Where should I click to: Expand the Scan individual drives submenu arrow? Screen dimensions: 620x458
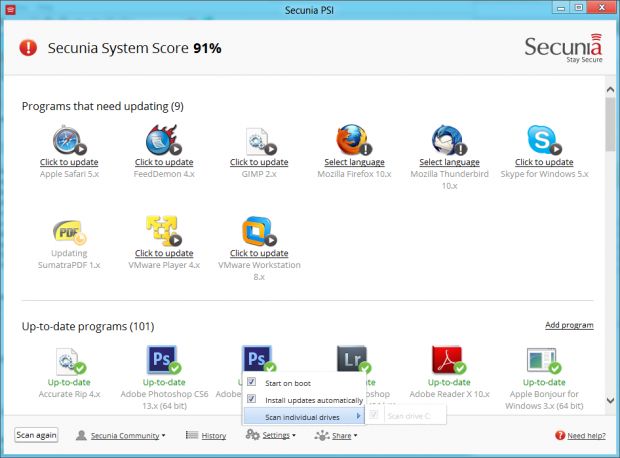pyautogui.click(x=358, y=416)
